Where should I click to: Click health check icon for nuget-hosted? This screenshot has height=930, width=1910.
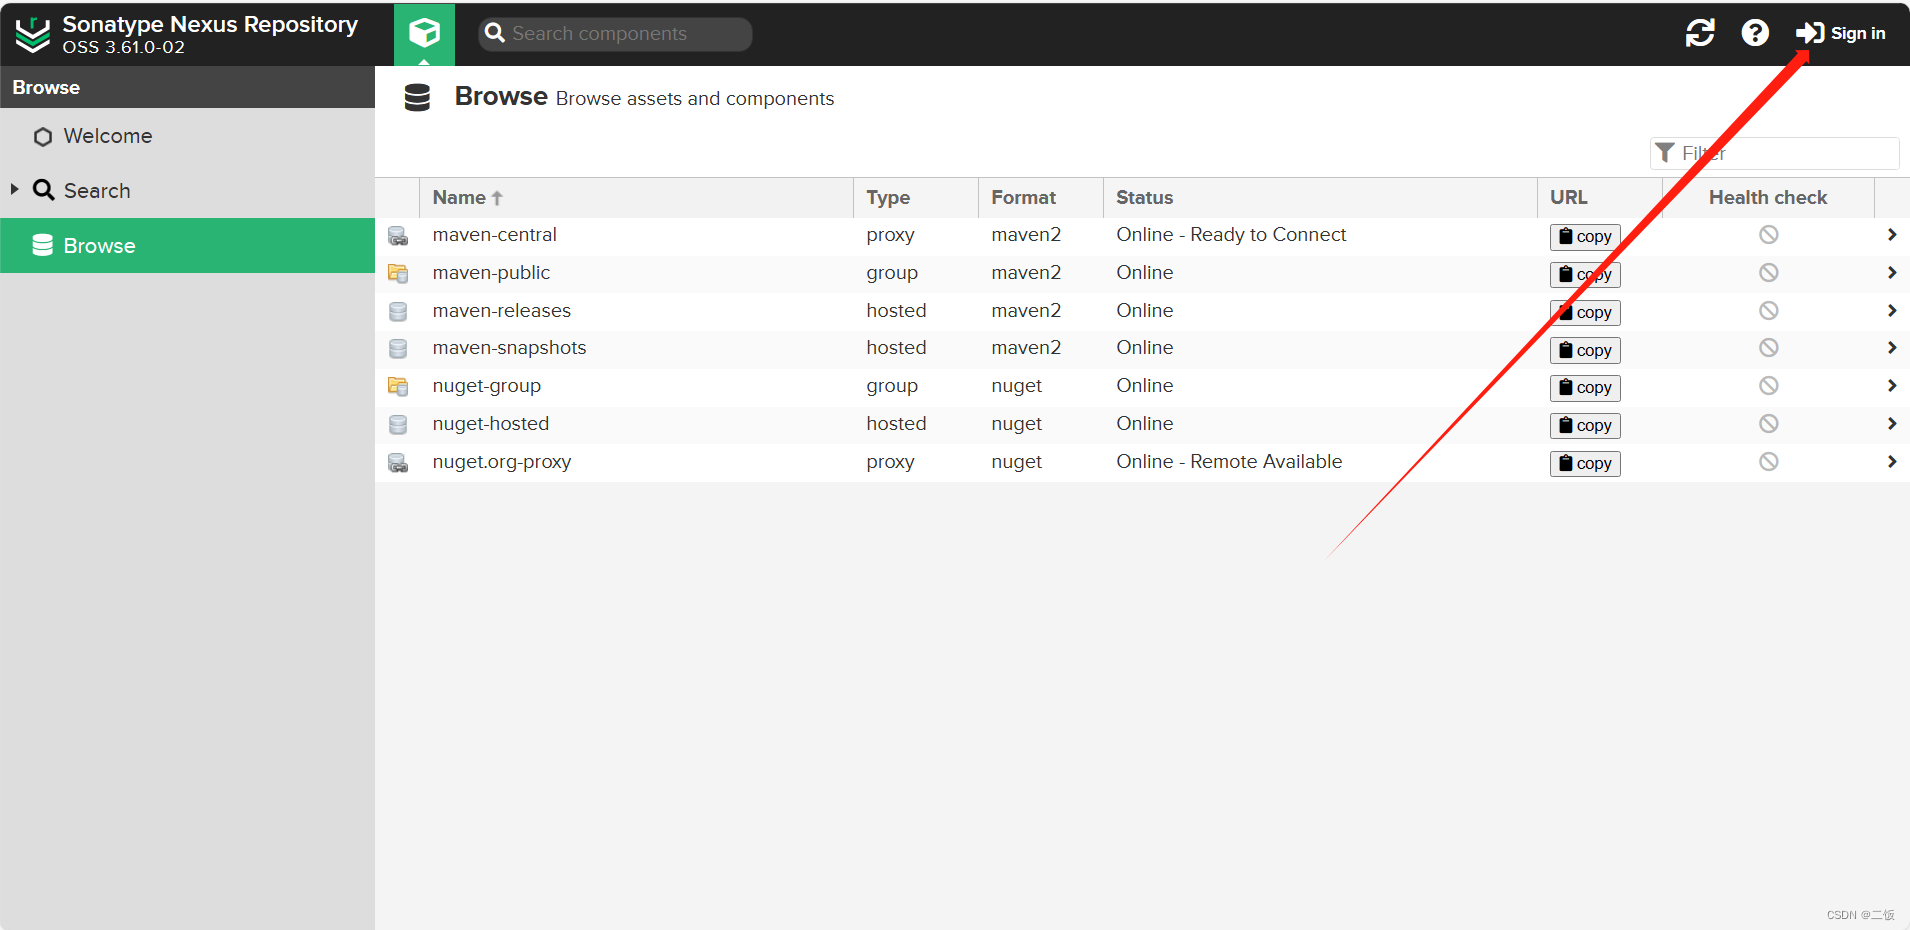click(1769, 423)
